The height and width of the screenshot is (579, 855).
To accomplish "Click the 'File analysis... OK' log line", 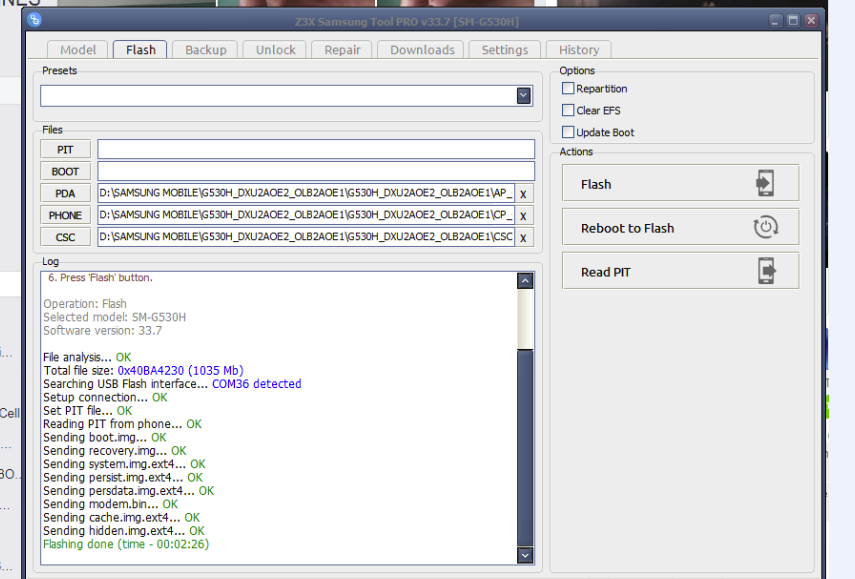I will (x=87, y=357).
